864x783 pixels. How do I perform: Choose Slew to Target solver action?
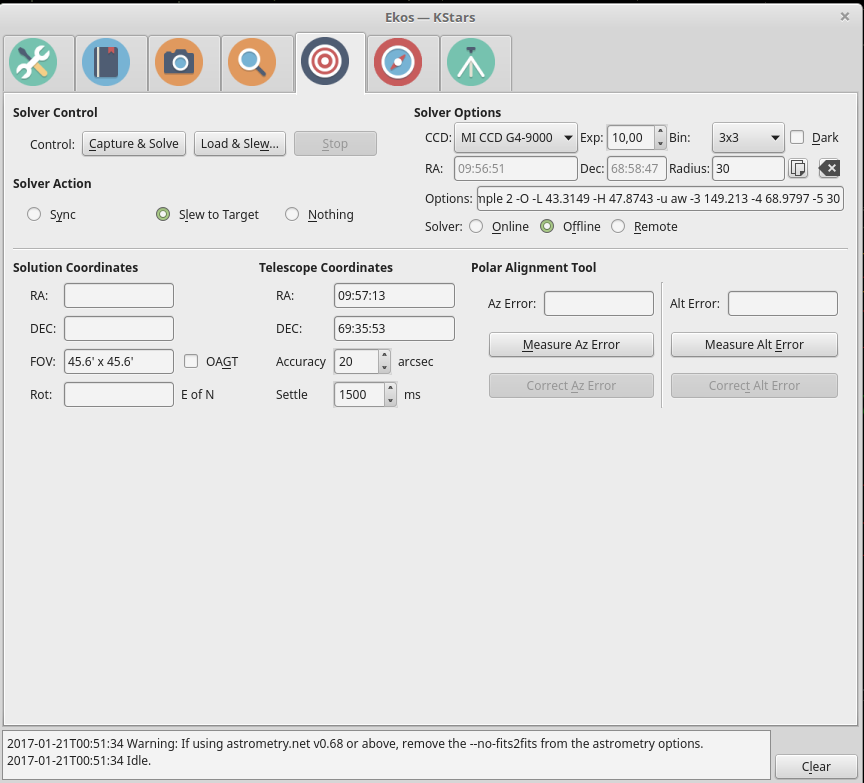pos(163,214)
